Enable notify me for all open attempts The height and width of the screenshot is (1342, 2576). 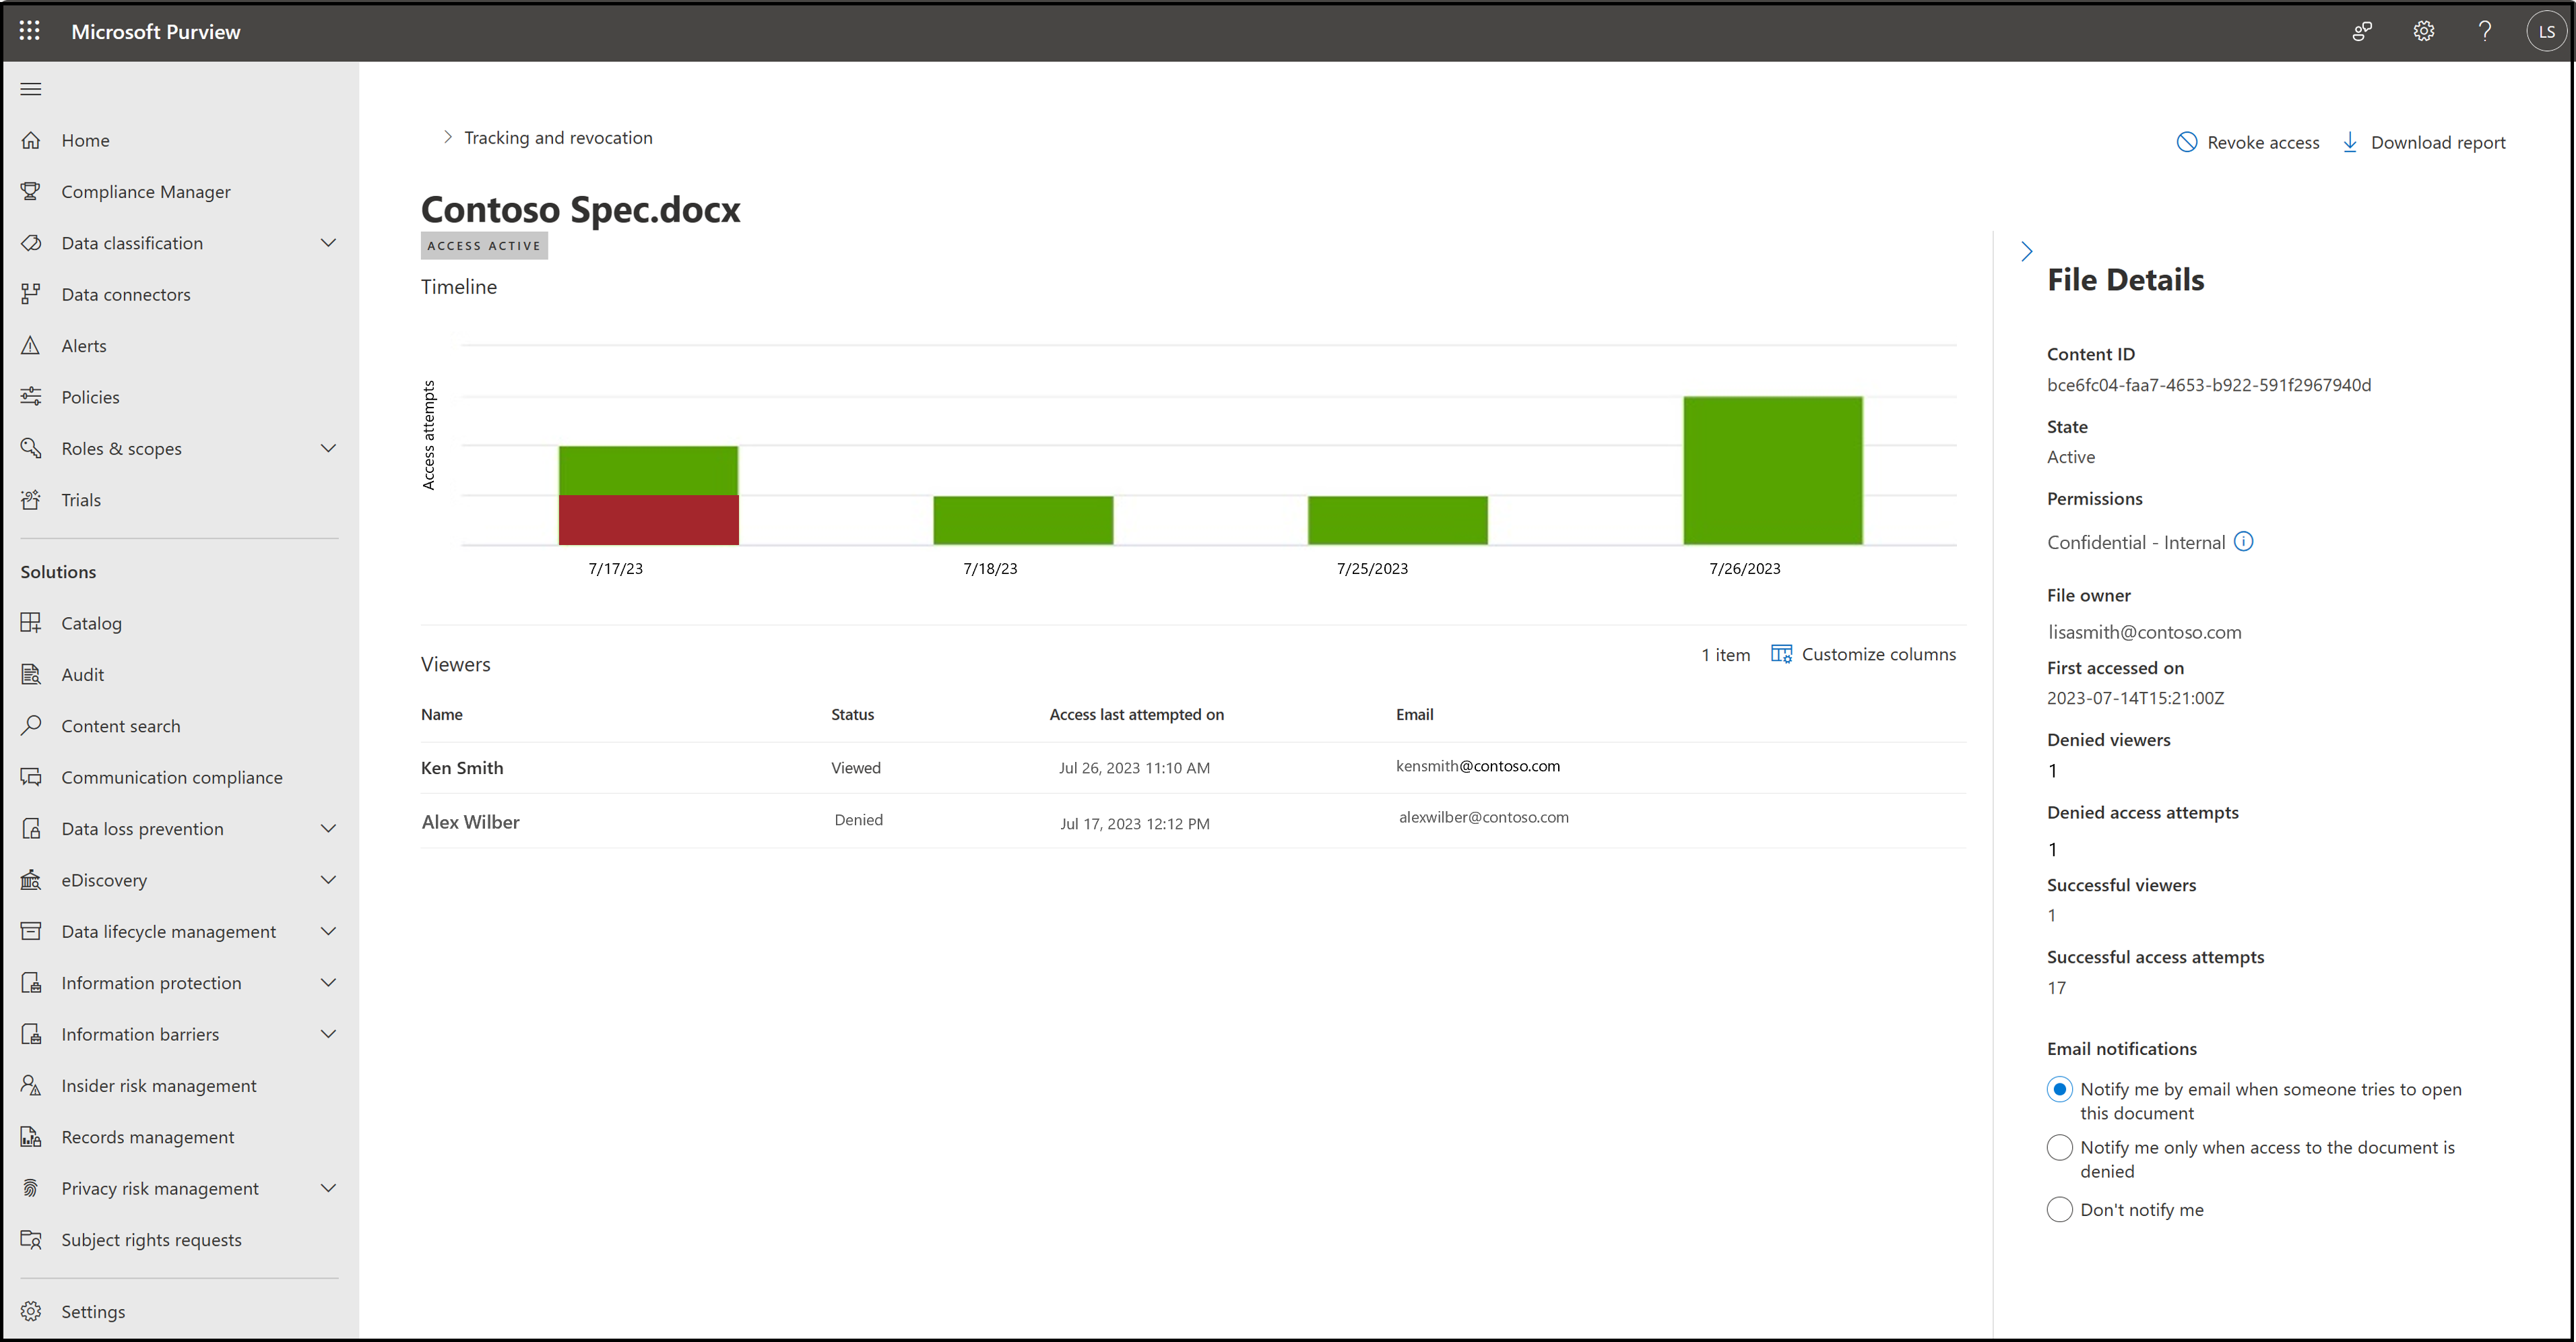coord(2060,1088)
